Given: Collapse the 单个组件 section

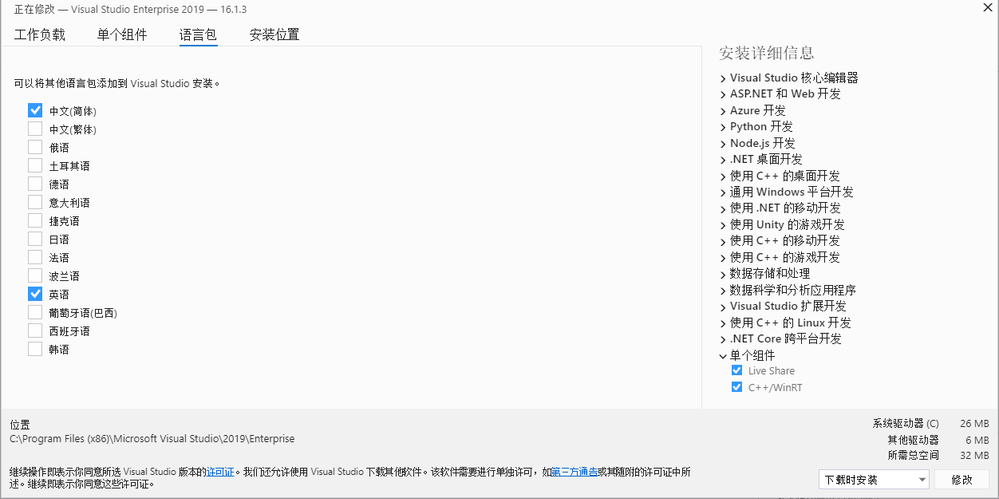Looking at the screenshot, I should click(723, 356).
